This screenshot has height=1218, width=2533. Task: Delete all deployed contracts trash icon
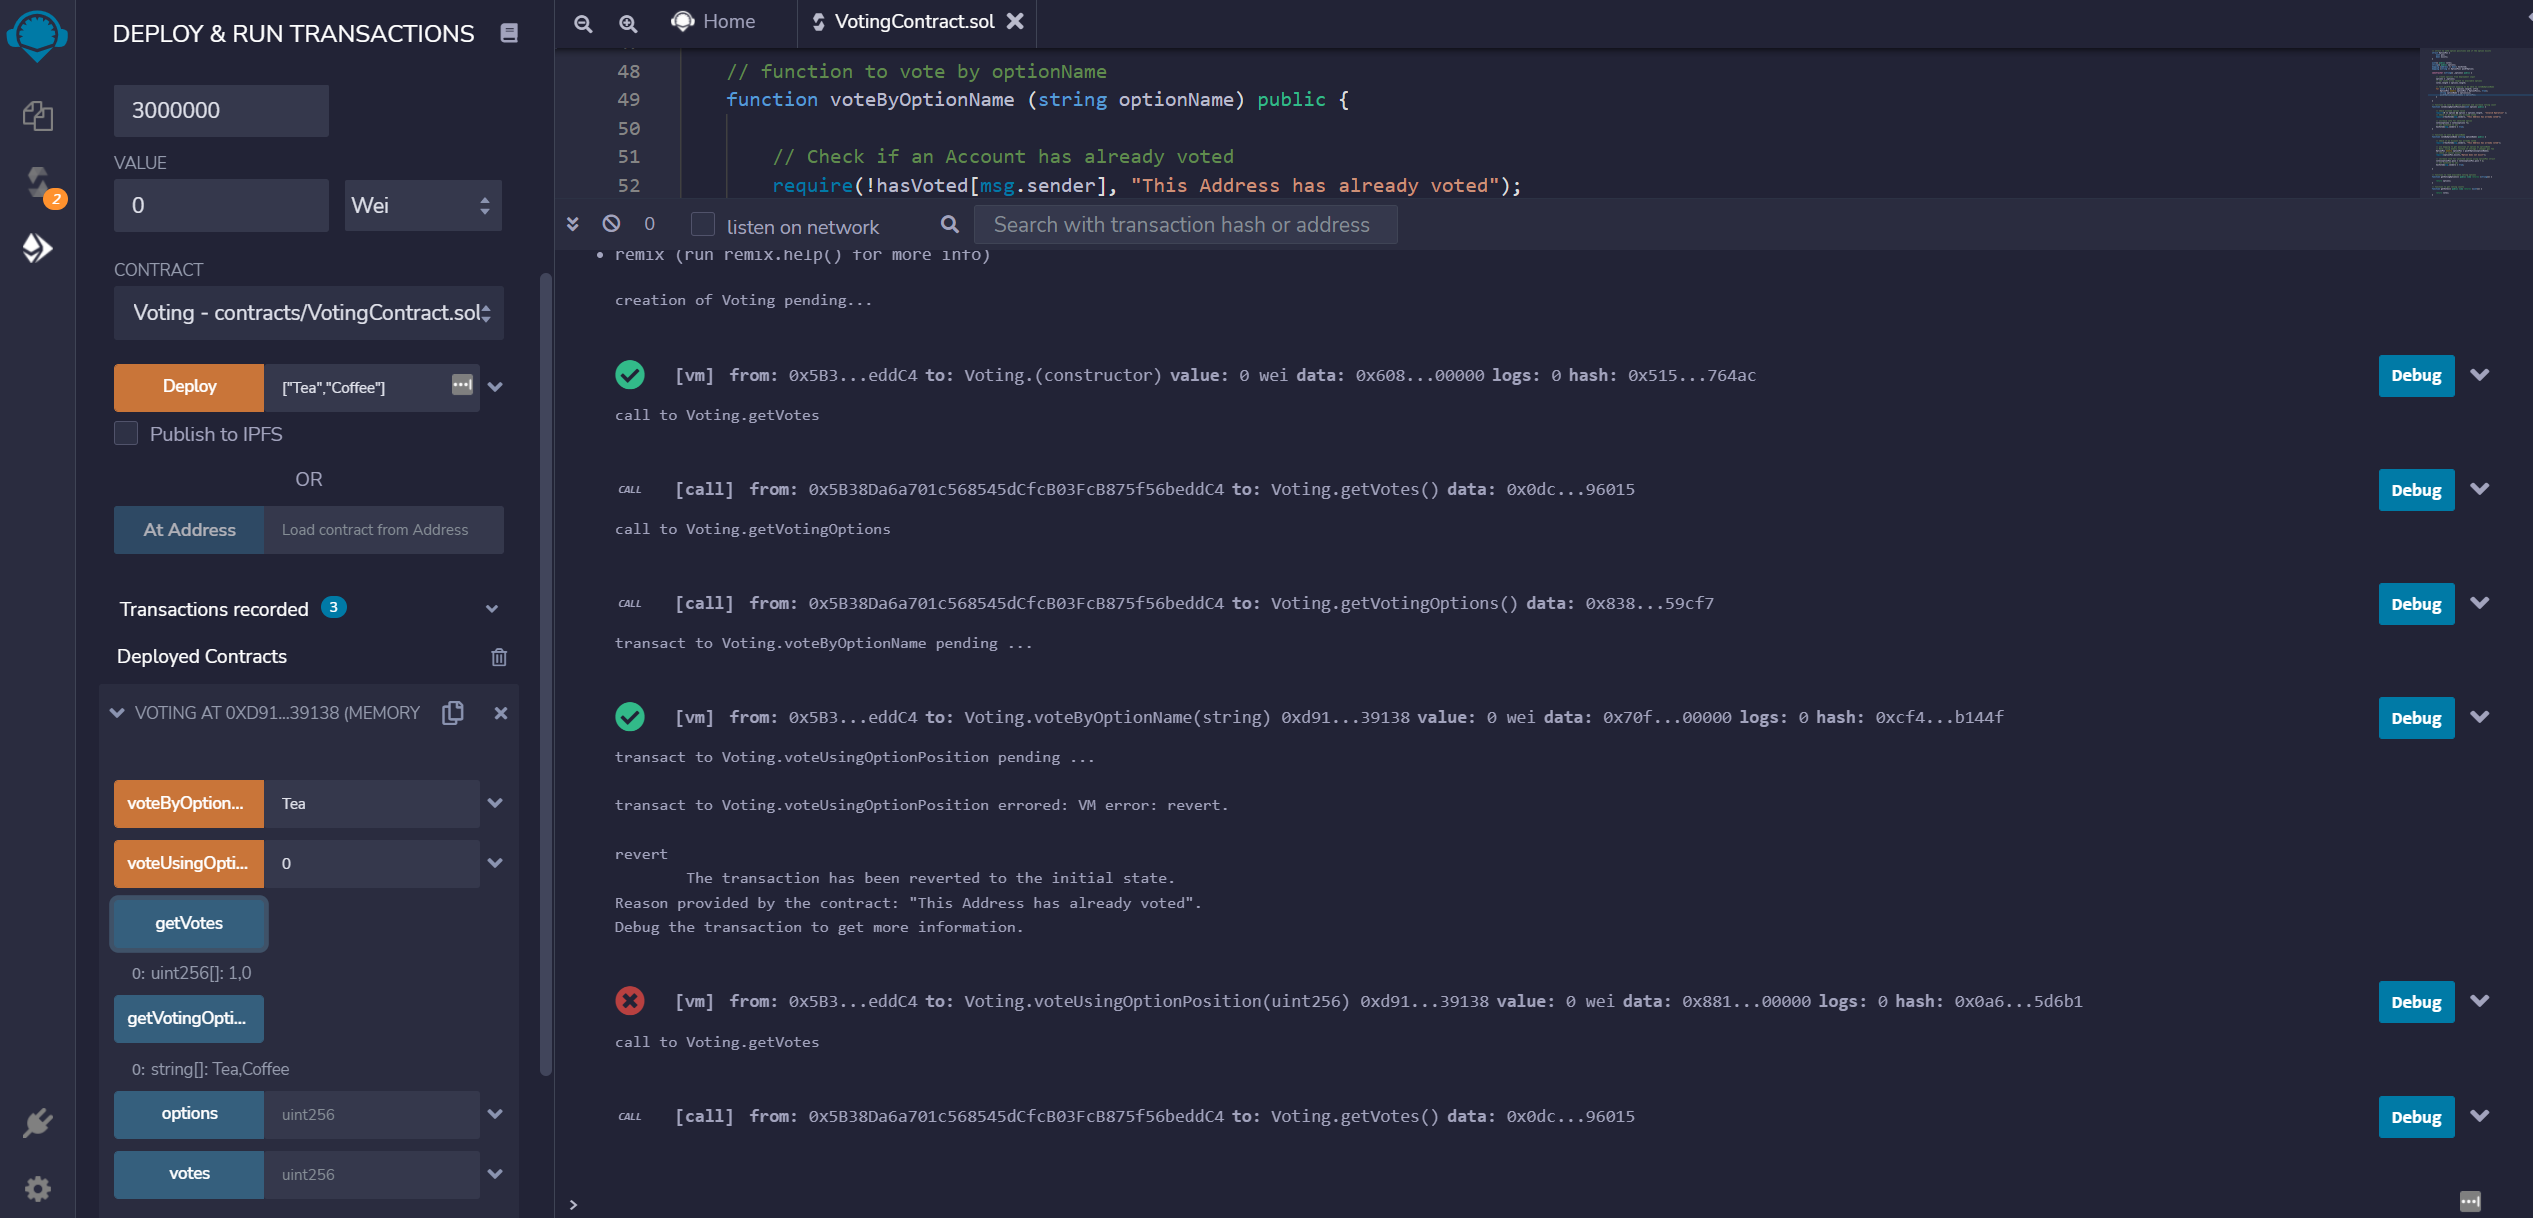coord(499,657)
